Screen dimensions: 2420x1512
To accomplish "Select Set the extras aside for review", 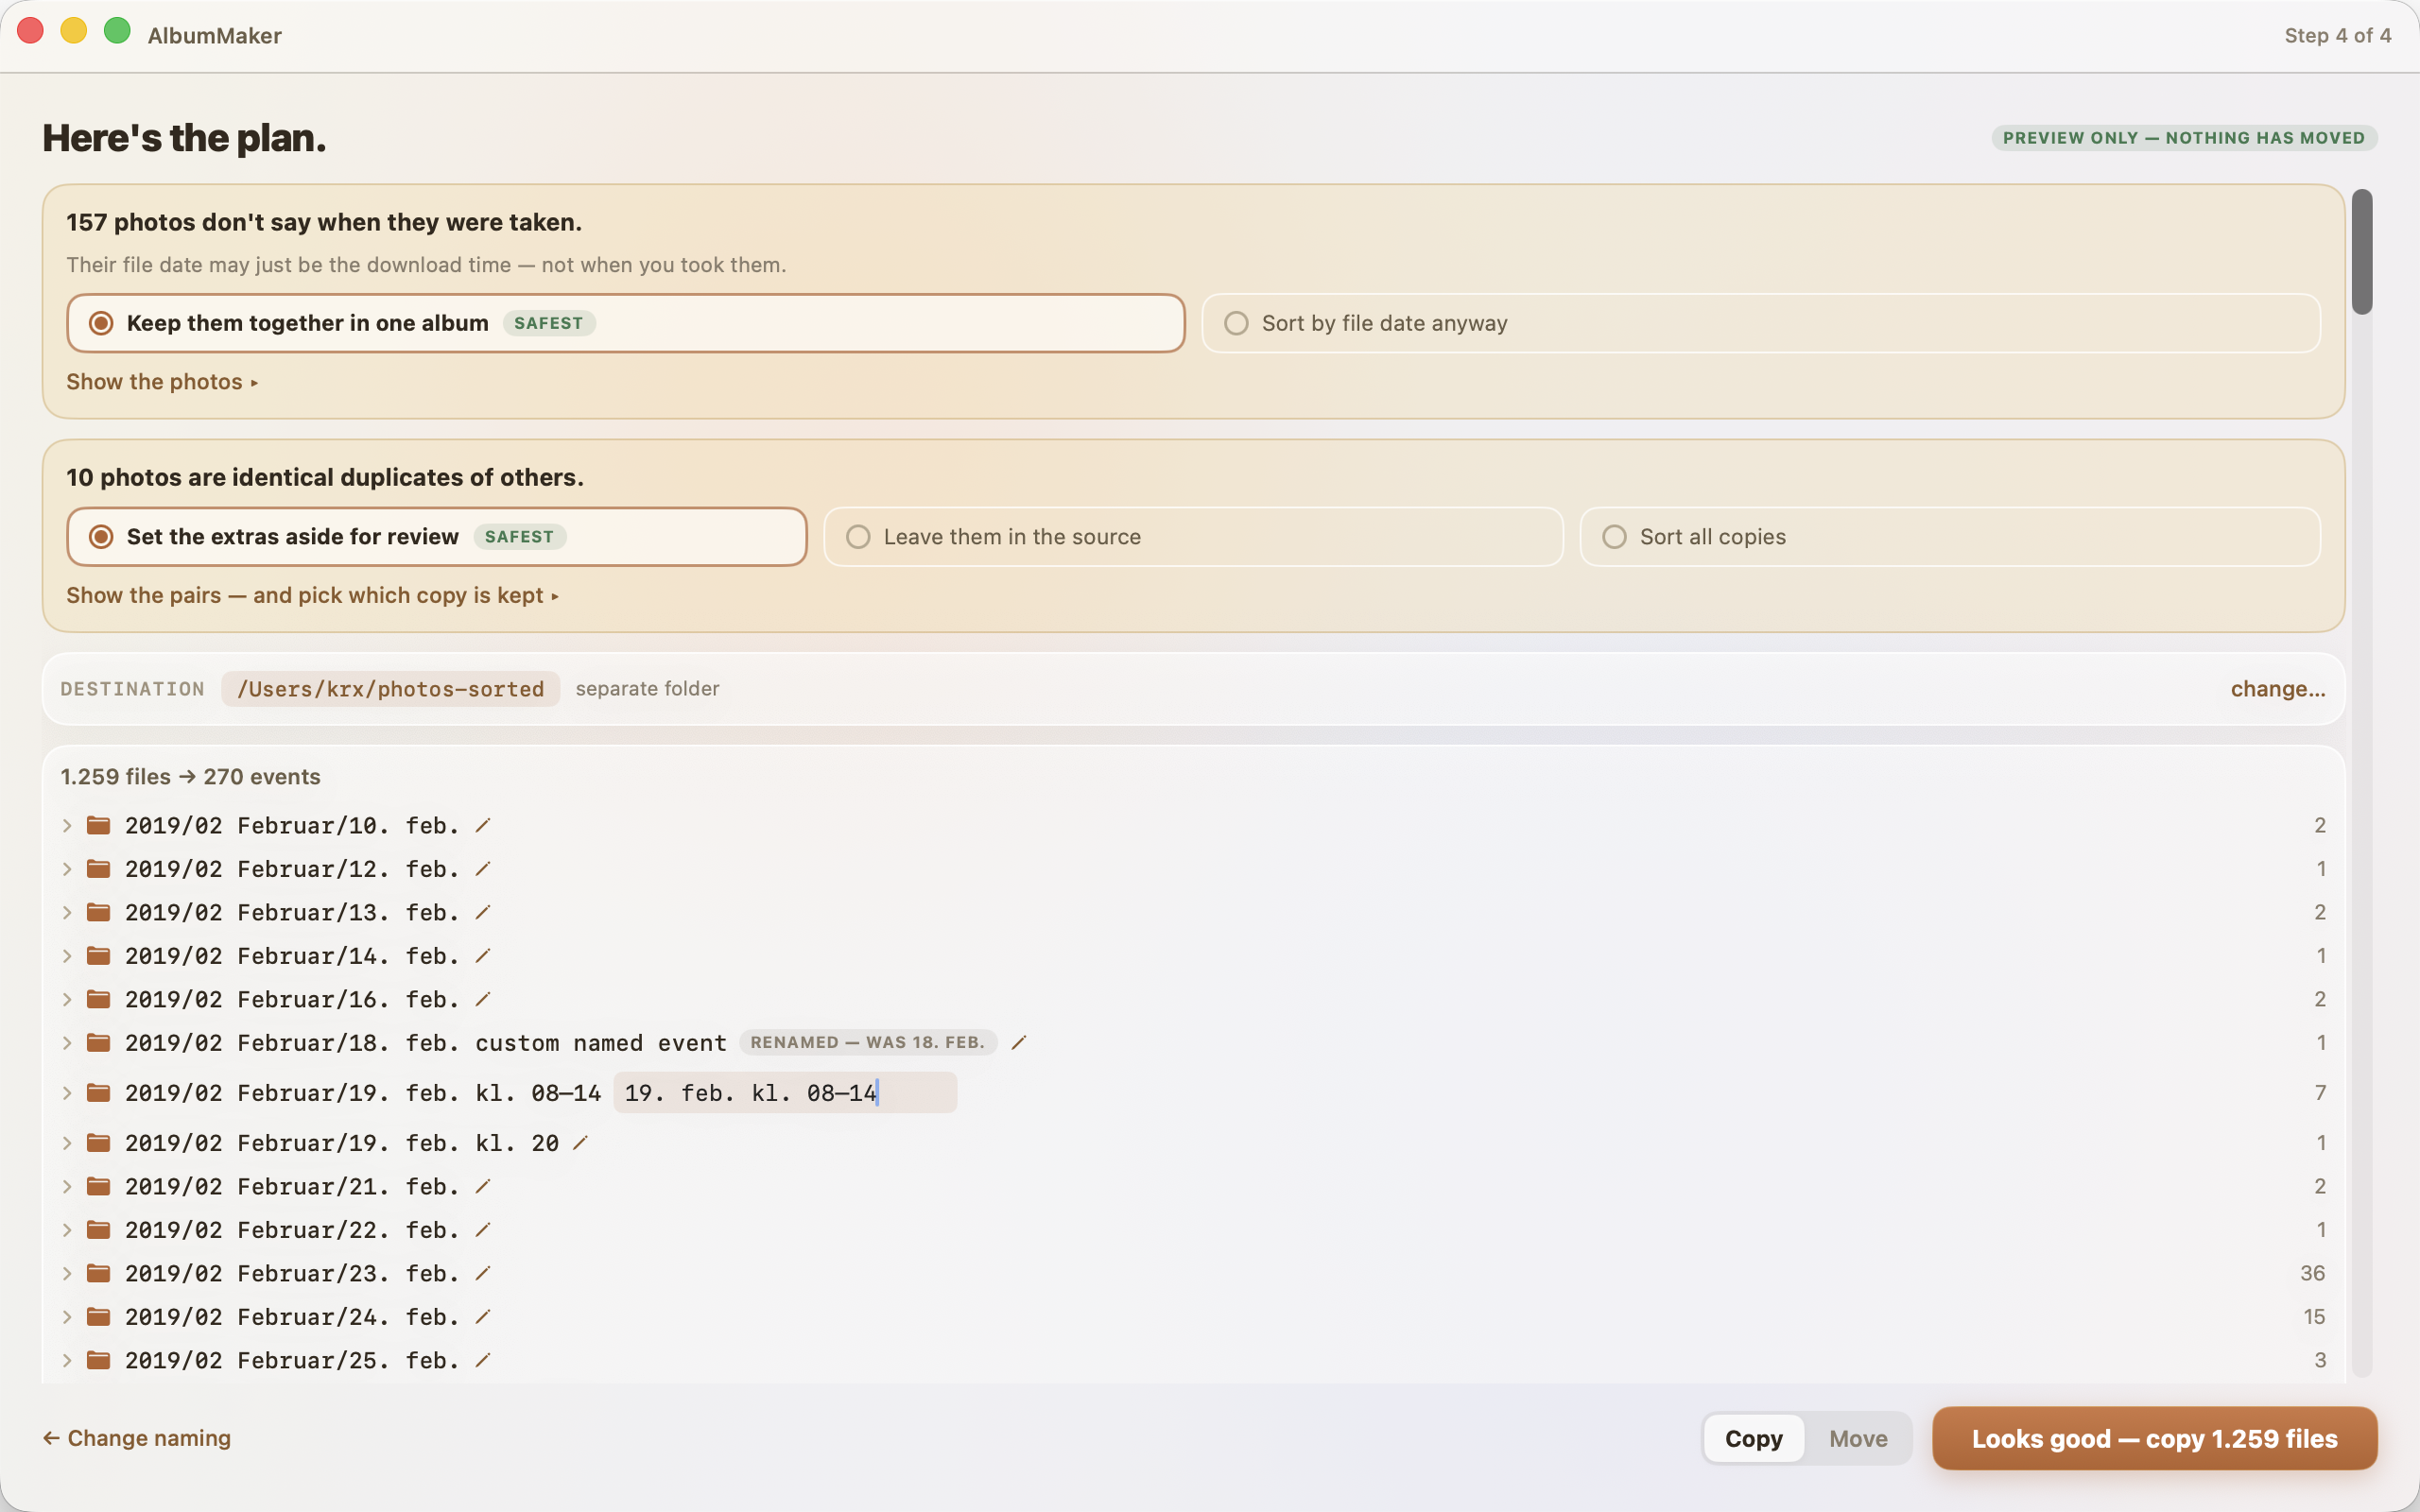I will click(436, 537).
